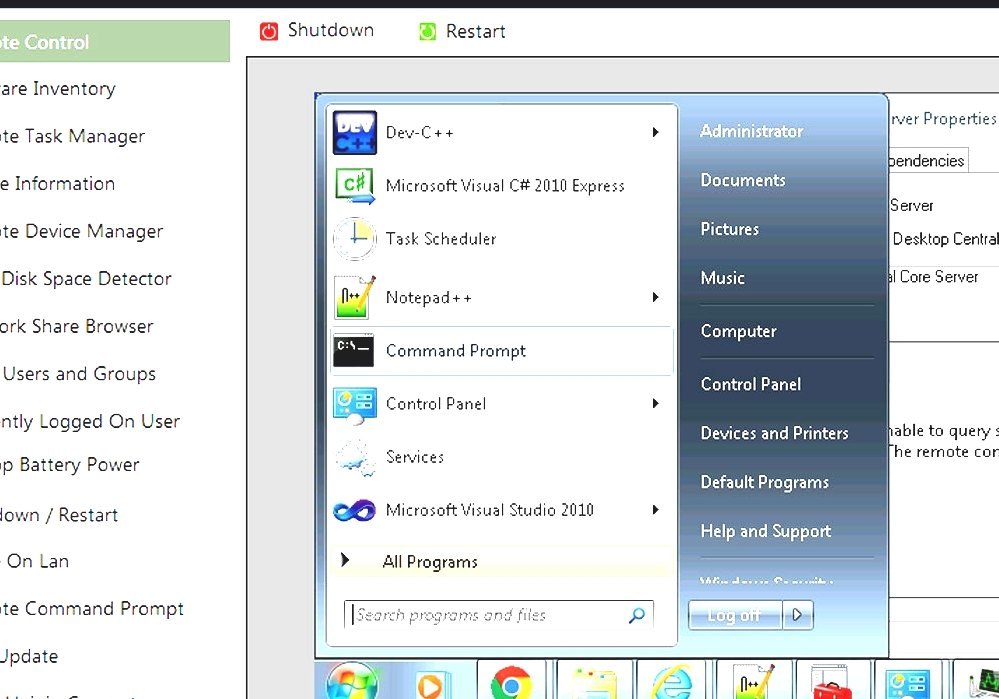Open Dev-C++ from the Start menu
The image size is (999, 699).
click(419, 131)
